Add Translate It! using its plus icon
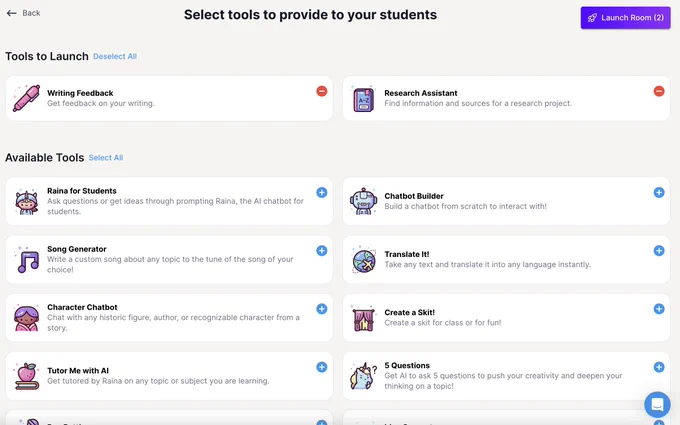The height and width of the screenshot is (425, 680). (659, 251)
